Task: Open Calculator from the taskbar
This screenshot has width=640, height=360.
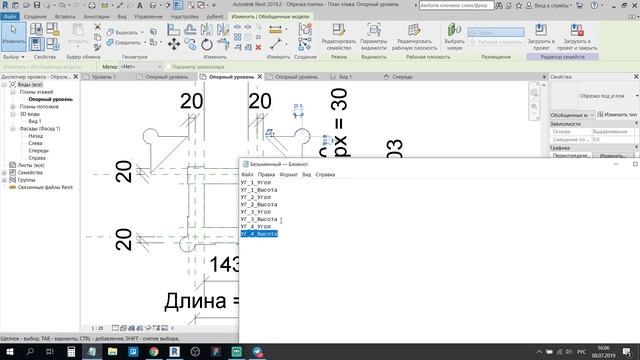Action: point(71,351)
